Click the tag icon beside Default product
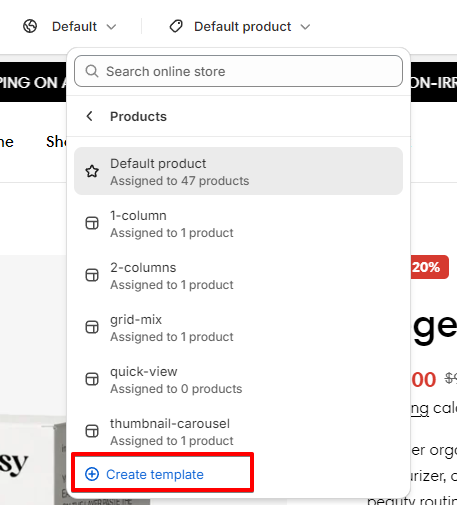This screenshot has width=457, height=505. [x=176, y=26]
